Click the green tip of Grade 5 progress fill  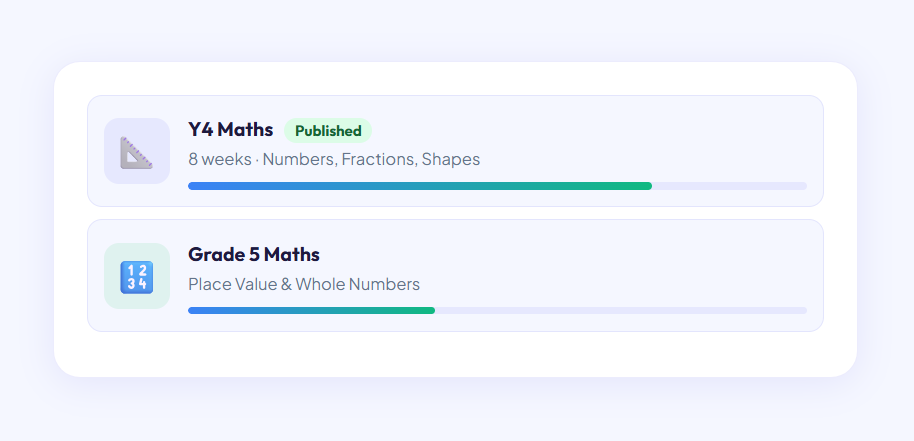pyautogui.click(x=428, y=310)
